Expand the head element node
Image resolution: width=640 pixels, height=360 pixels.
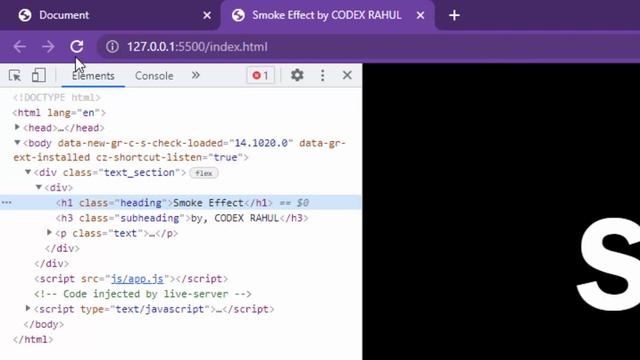tap(17, 127)
